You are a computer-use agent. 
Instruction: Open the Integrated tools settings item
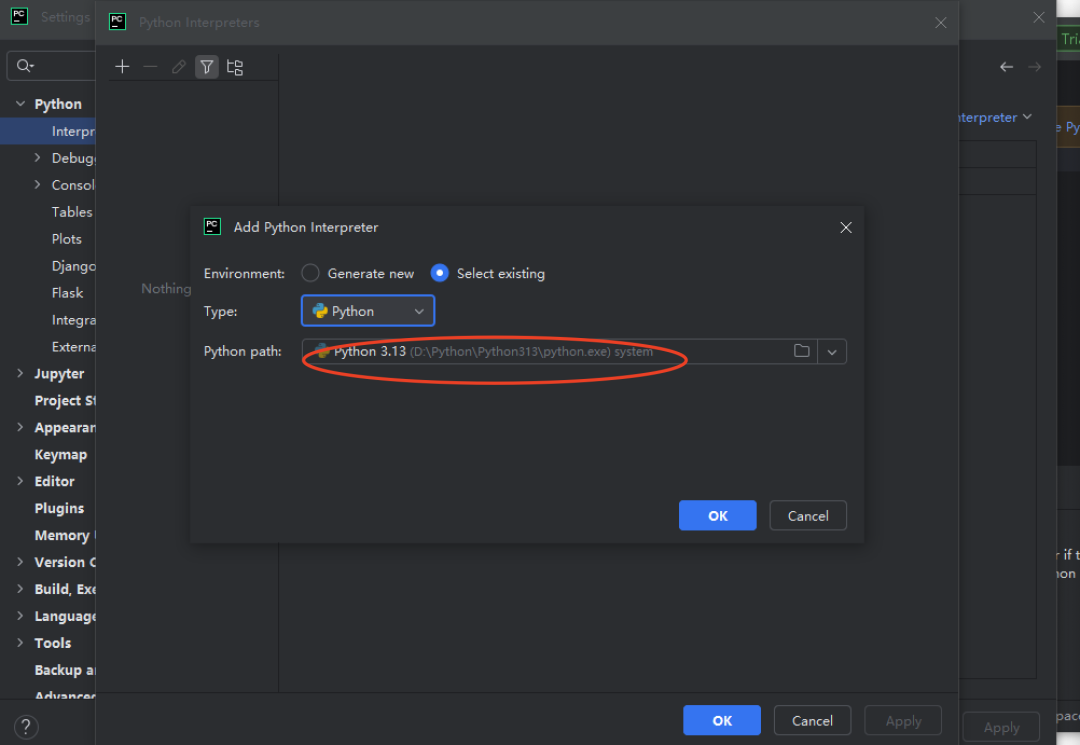click(x=74, y=319)
